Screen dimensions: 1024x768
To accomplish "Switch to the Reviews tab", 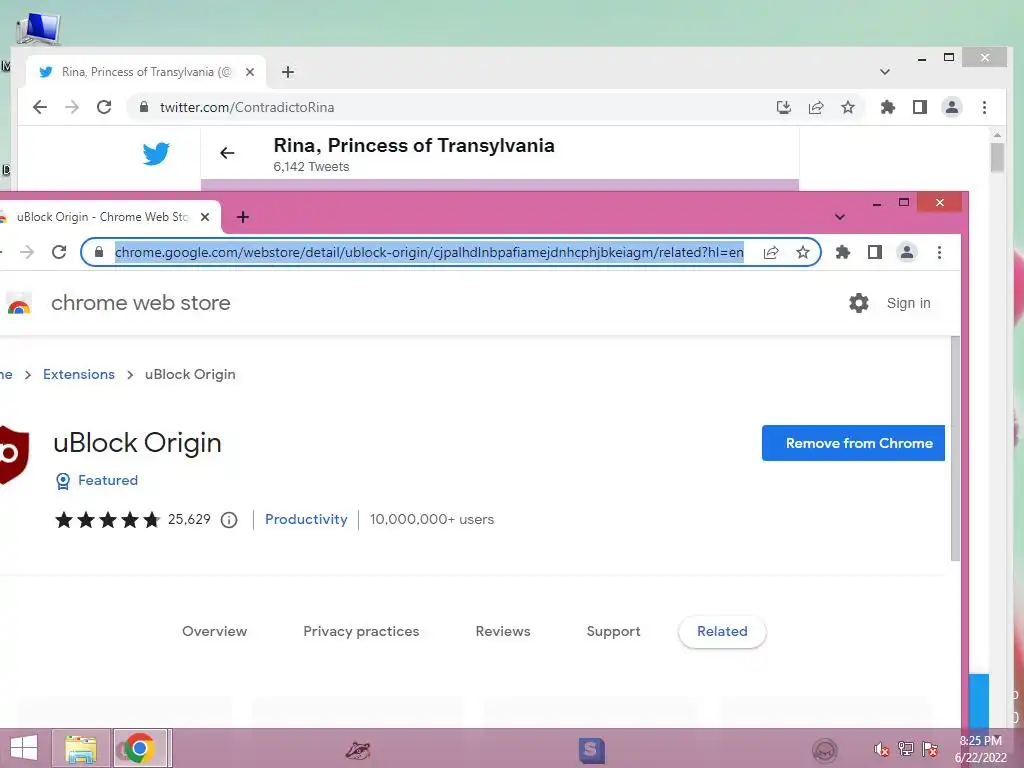I will click(503, 632).
